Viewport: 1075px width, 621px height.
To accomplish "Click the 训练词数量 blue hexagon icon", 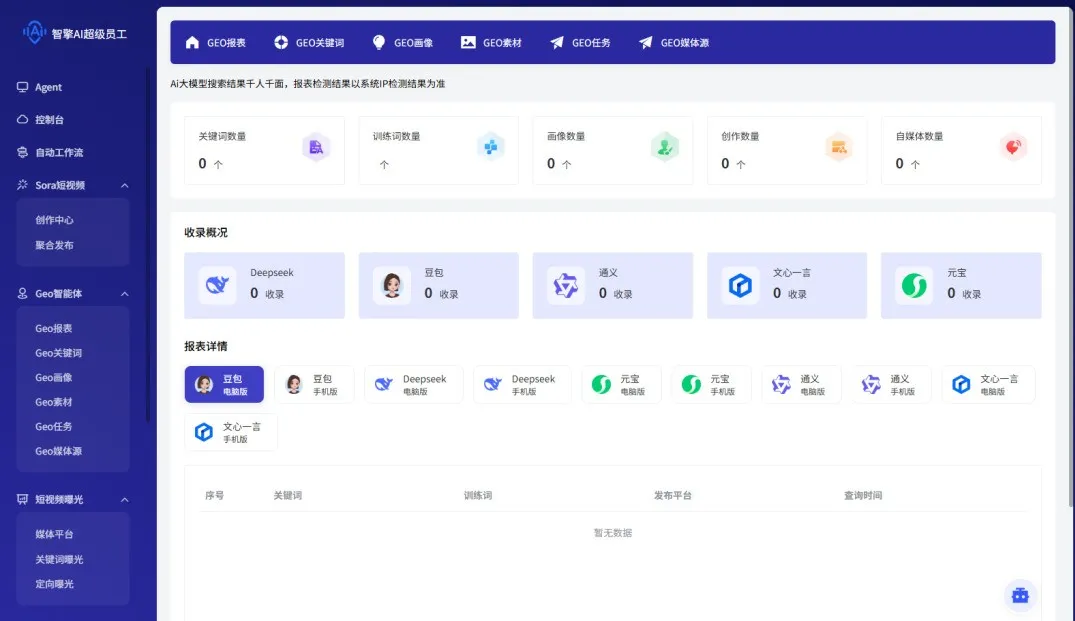I will pyautogui.click(x=490, y=148).
